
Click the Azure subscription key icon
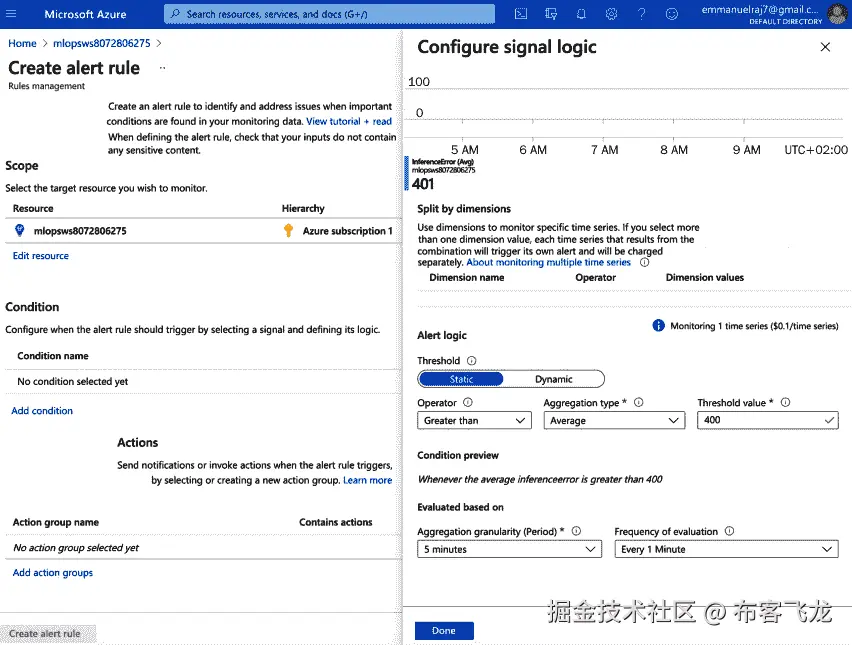(x=289, y=230)
